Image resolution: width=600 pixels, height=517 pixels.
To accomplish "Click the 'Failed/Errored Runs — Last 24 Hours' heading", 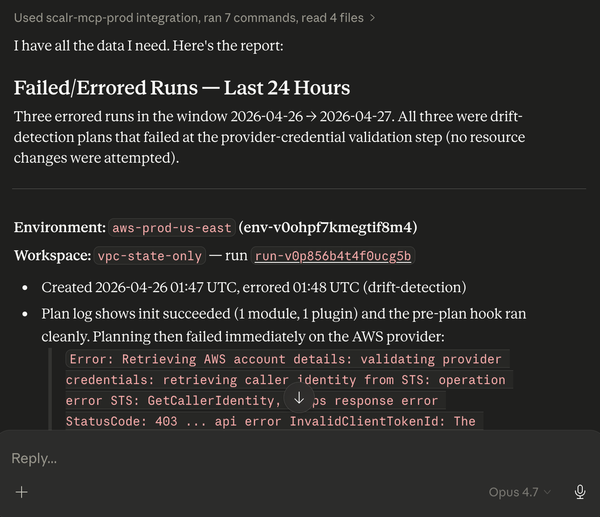I will pos(182,88).
